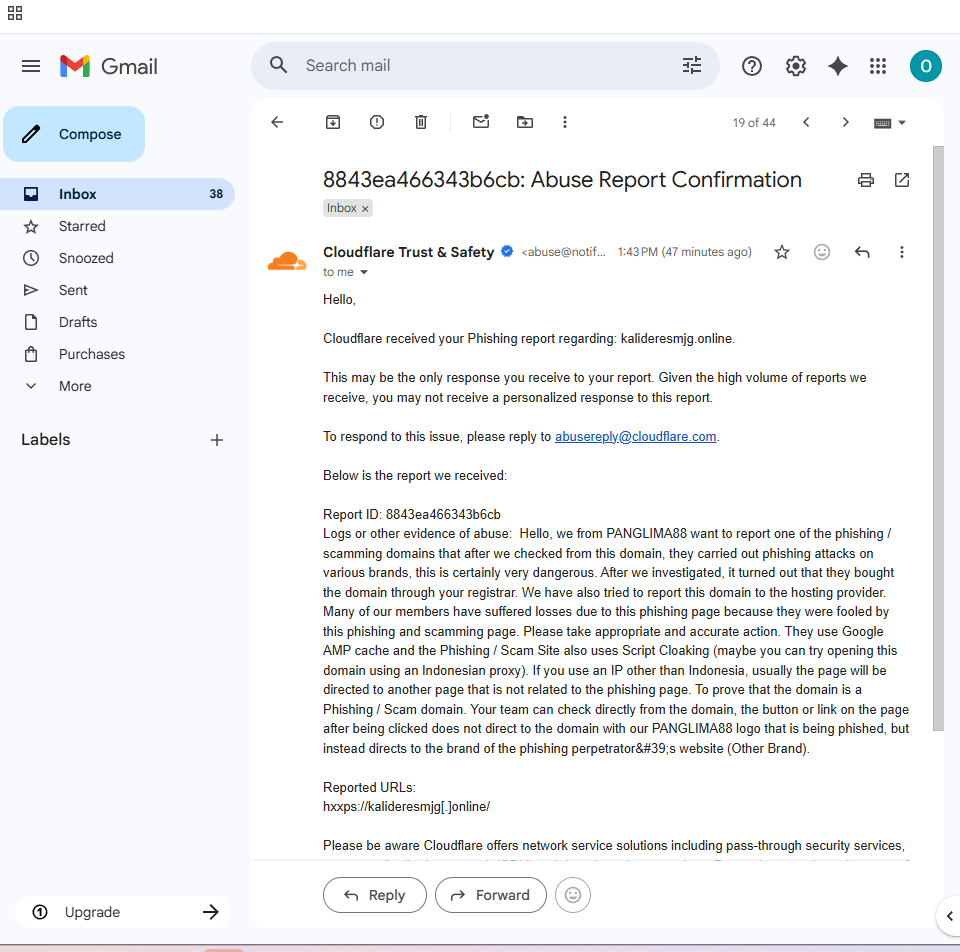Report this email as spam
Screen dimensions: 960x952
[x=377, y=122]
